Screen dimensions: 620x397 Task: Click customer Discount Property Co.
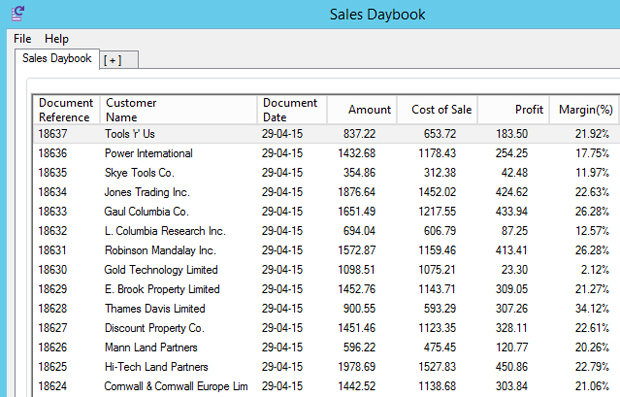coord(154,328)
